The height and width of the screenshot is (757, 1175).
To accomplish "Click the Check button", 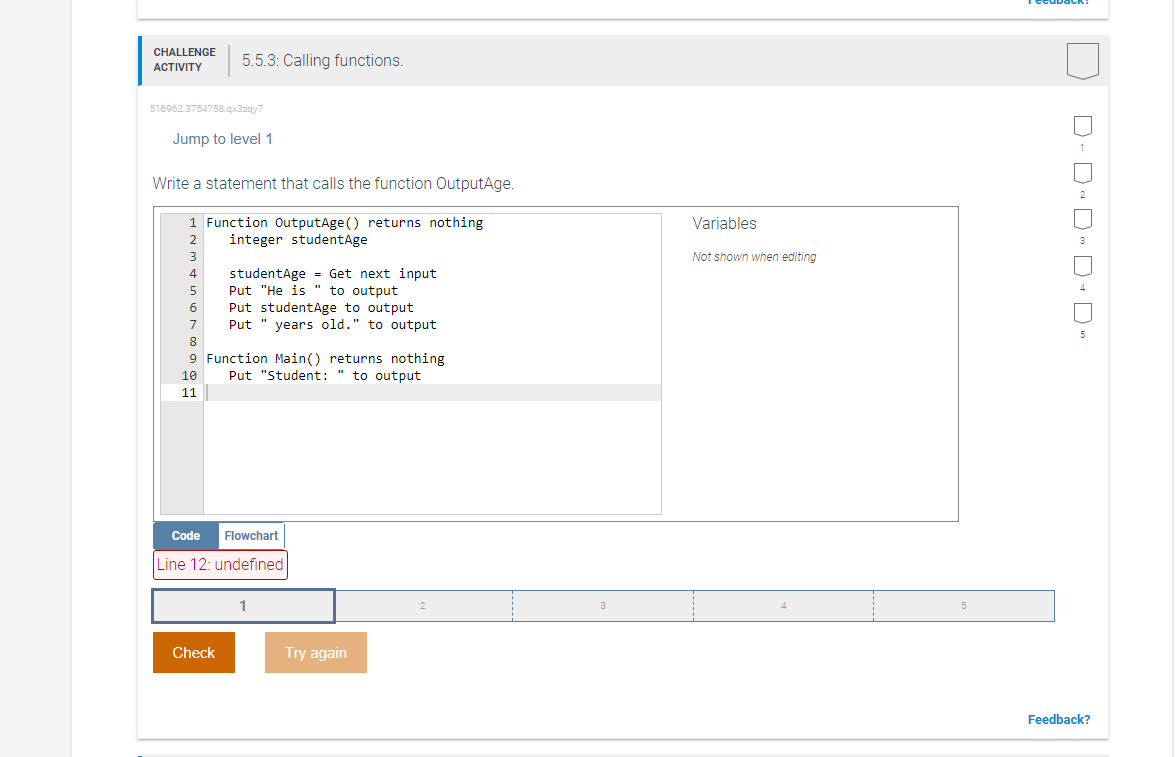I will [x=194, y=653].
